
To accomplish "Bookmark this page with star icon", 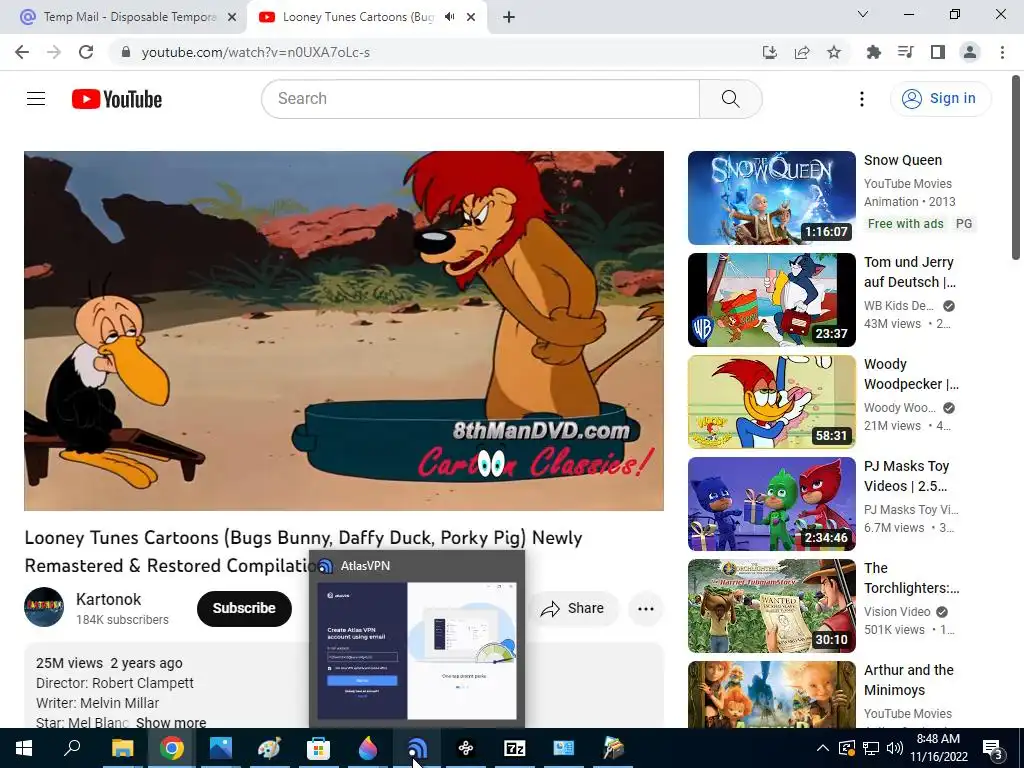I will pos(833,52).
